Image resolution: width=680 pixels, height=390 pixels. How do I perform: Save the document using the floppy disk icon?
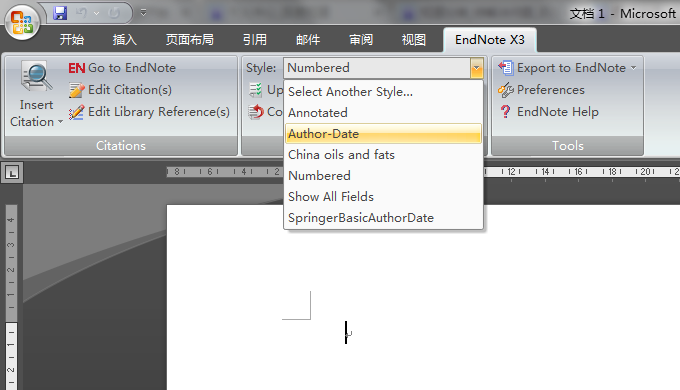[x=60, y=13]
